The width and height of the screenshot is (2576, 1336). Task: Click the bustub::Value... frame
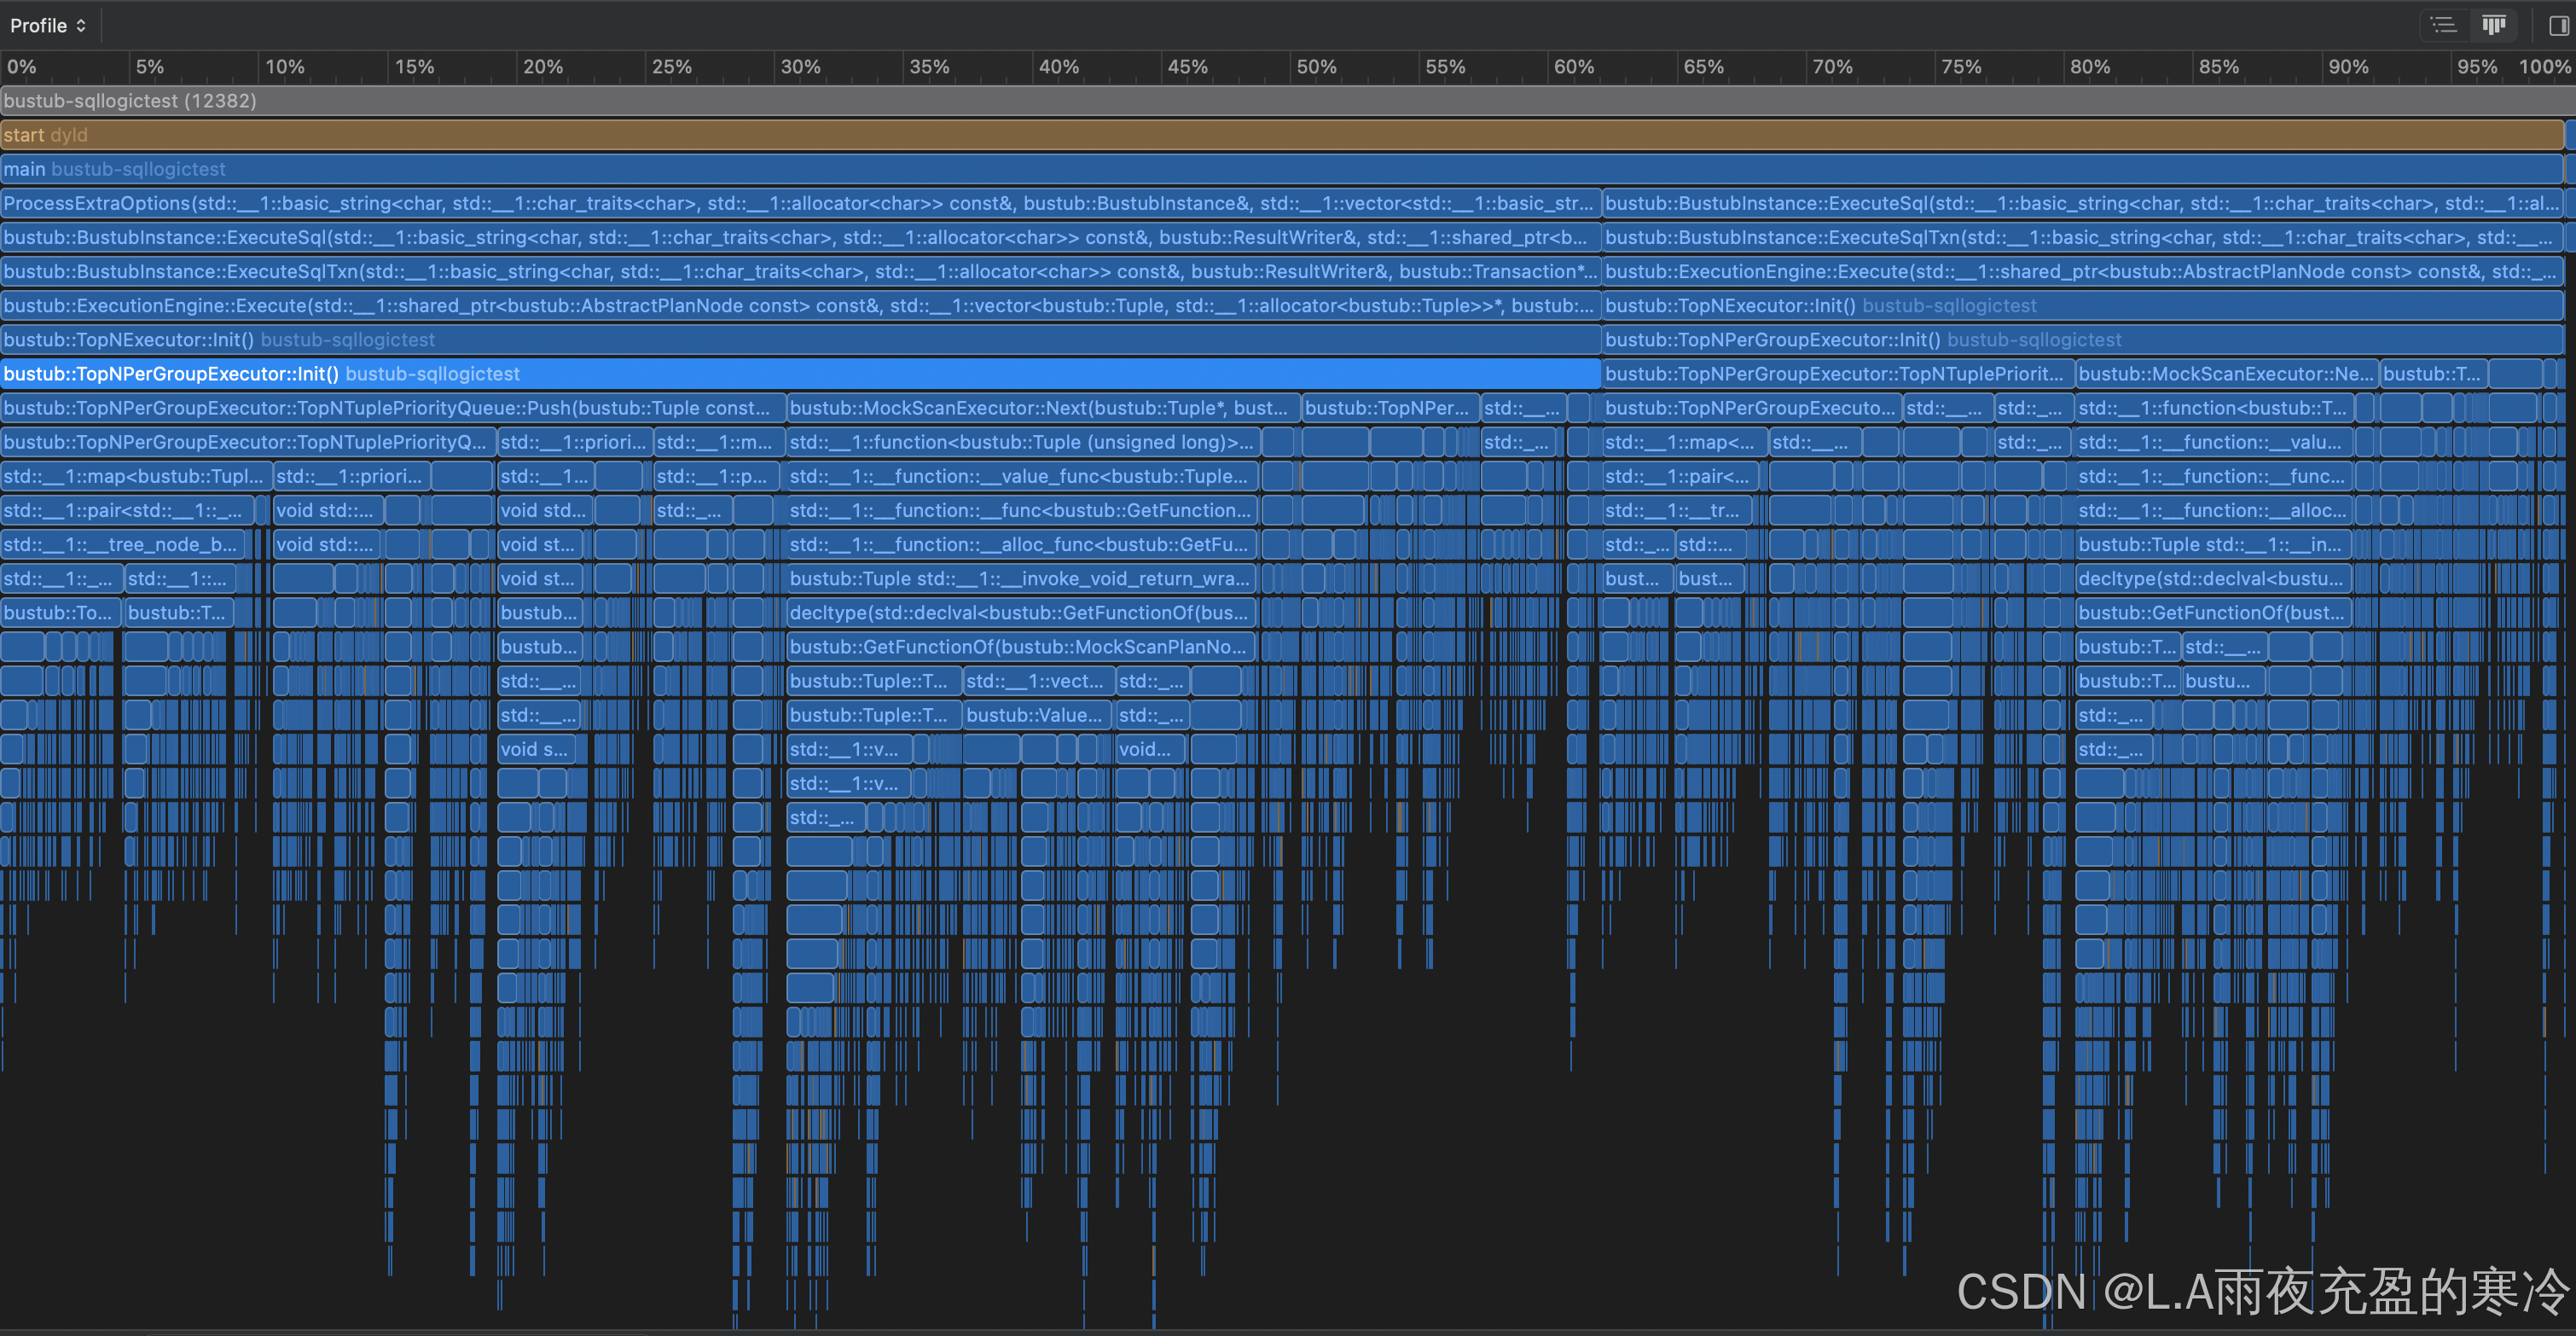click(1036, 715)
